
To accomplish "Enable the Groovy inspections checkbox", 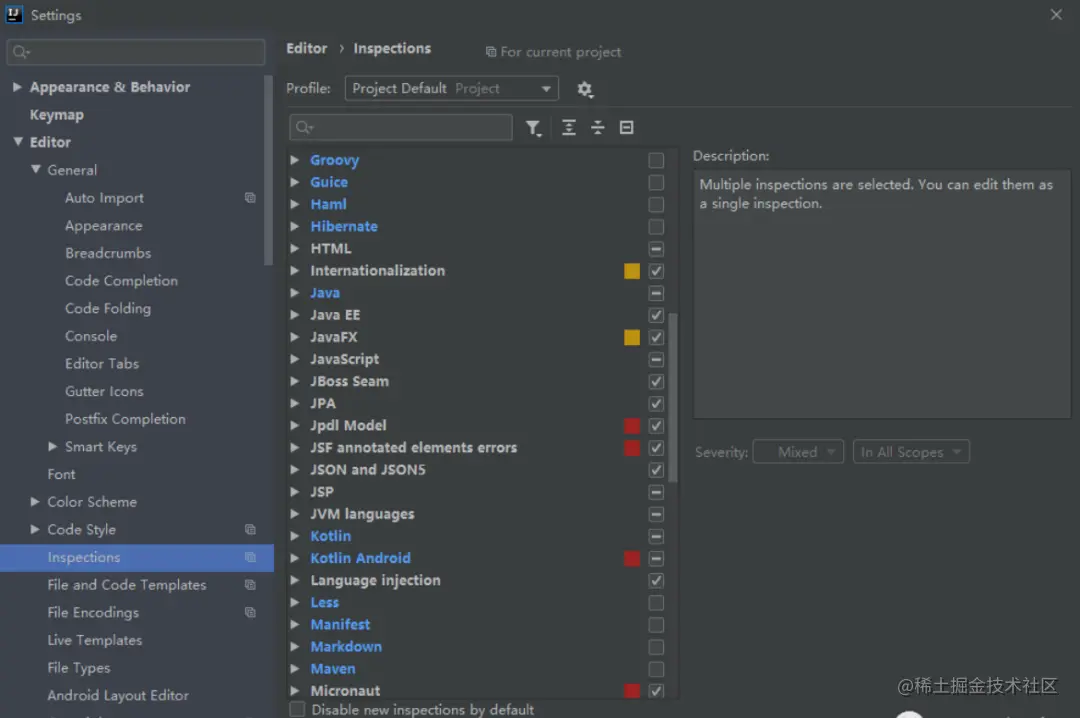I will tap(656, 161).
